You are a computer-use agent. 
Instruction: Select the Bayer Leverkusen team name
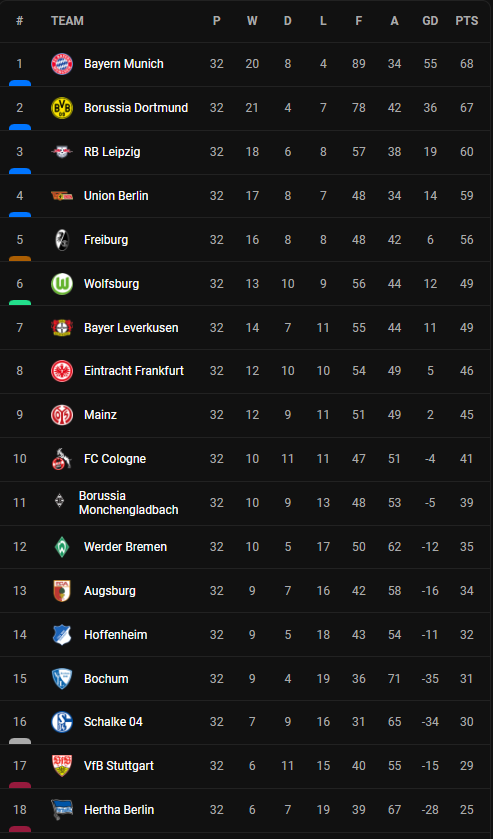[x=131, y=327]
